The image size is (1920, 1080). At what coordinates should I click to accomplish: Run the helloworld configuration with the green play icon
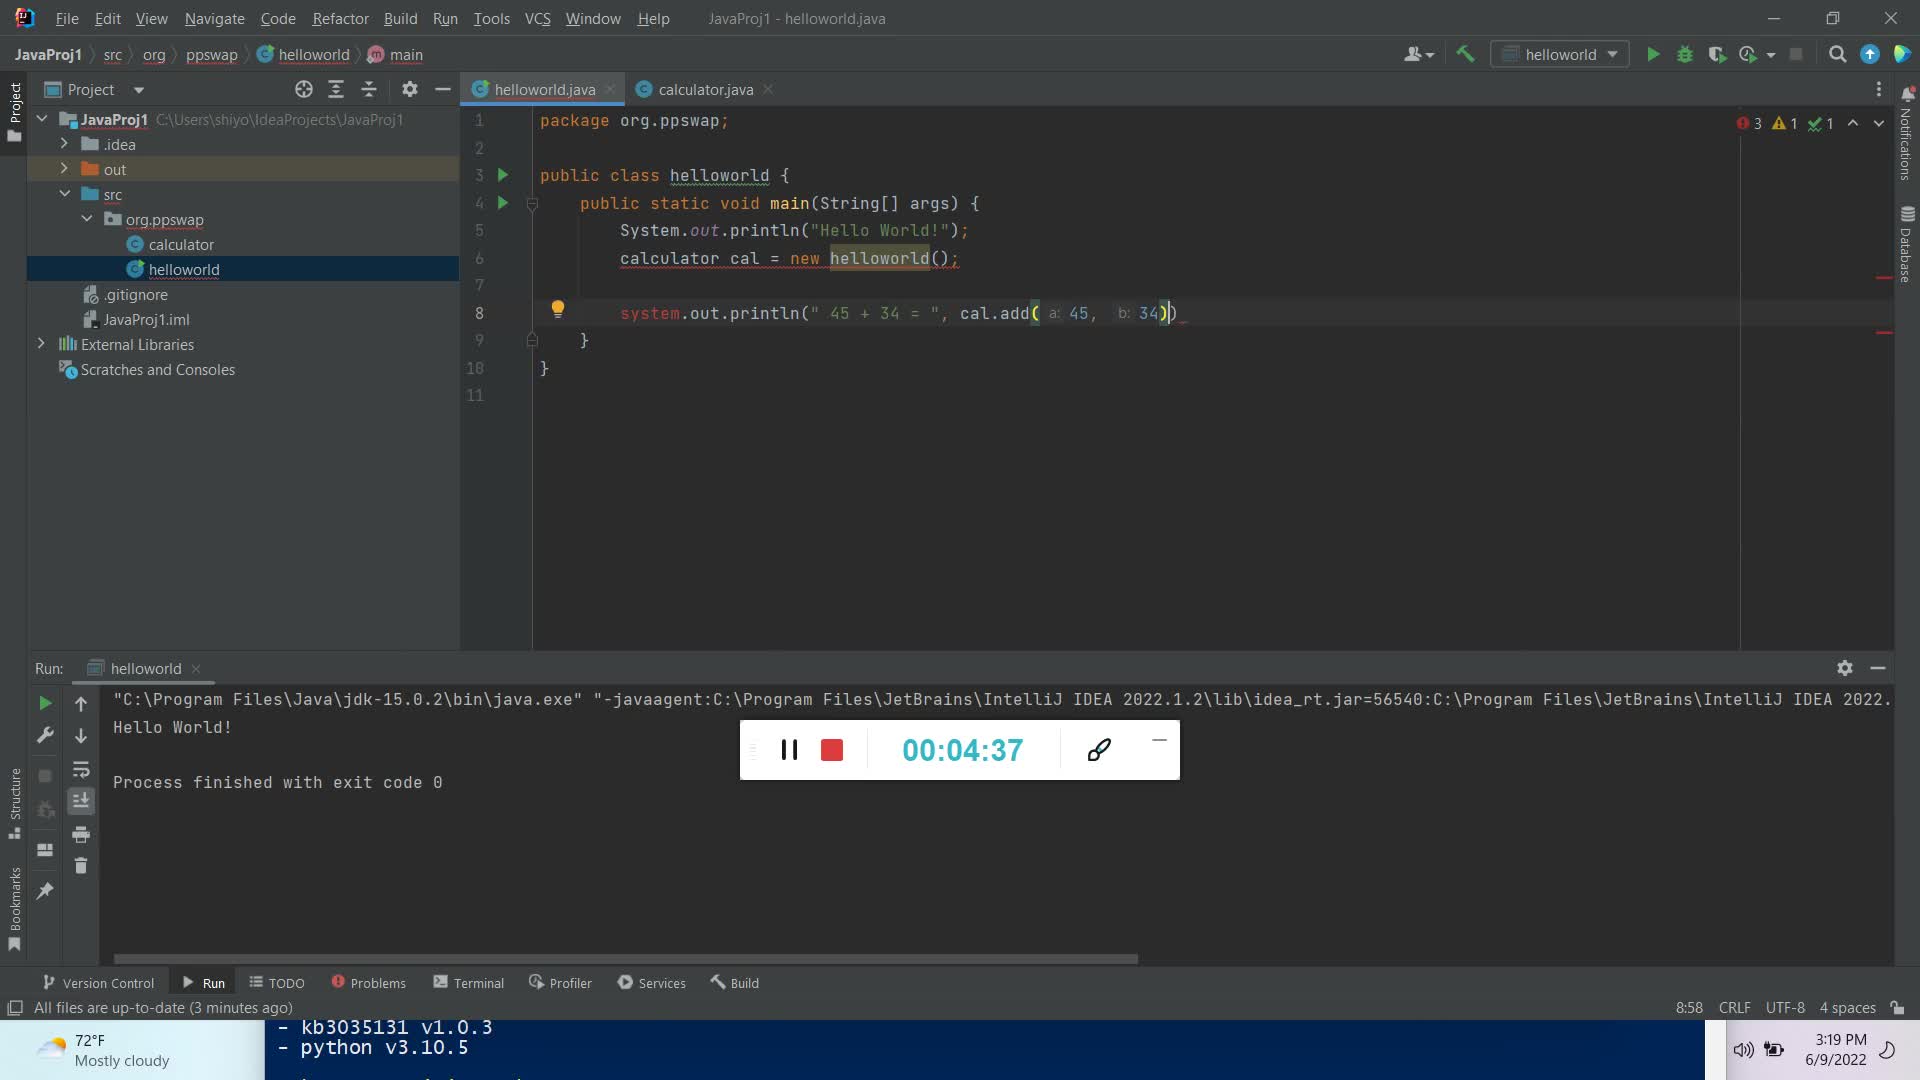[1654, 54]
